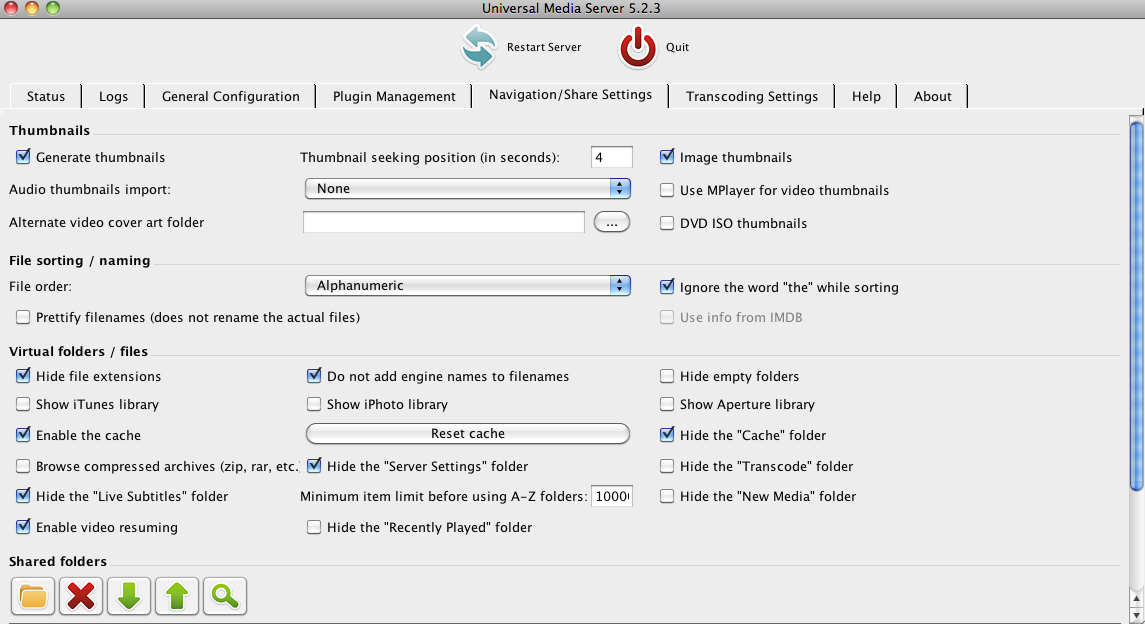Image resolution: width=1145 pixels, height=624 pixels.
Task: Switch to the Status tab
Action: coord(46,96)
